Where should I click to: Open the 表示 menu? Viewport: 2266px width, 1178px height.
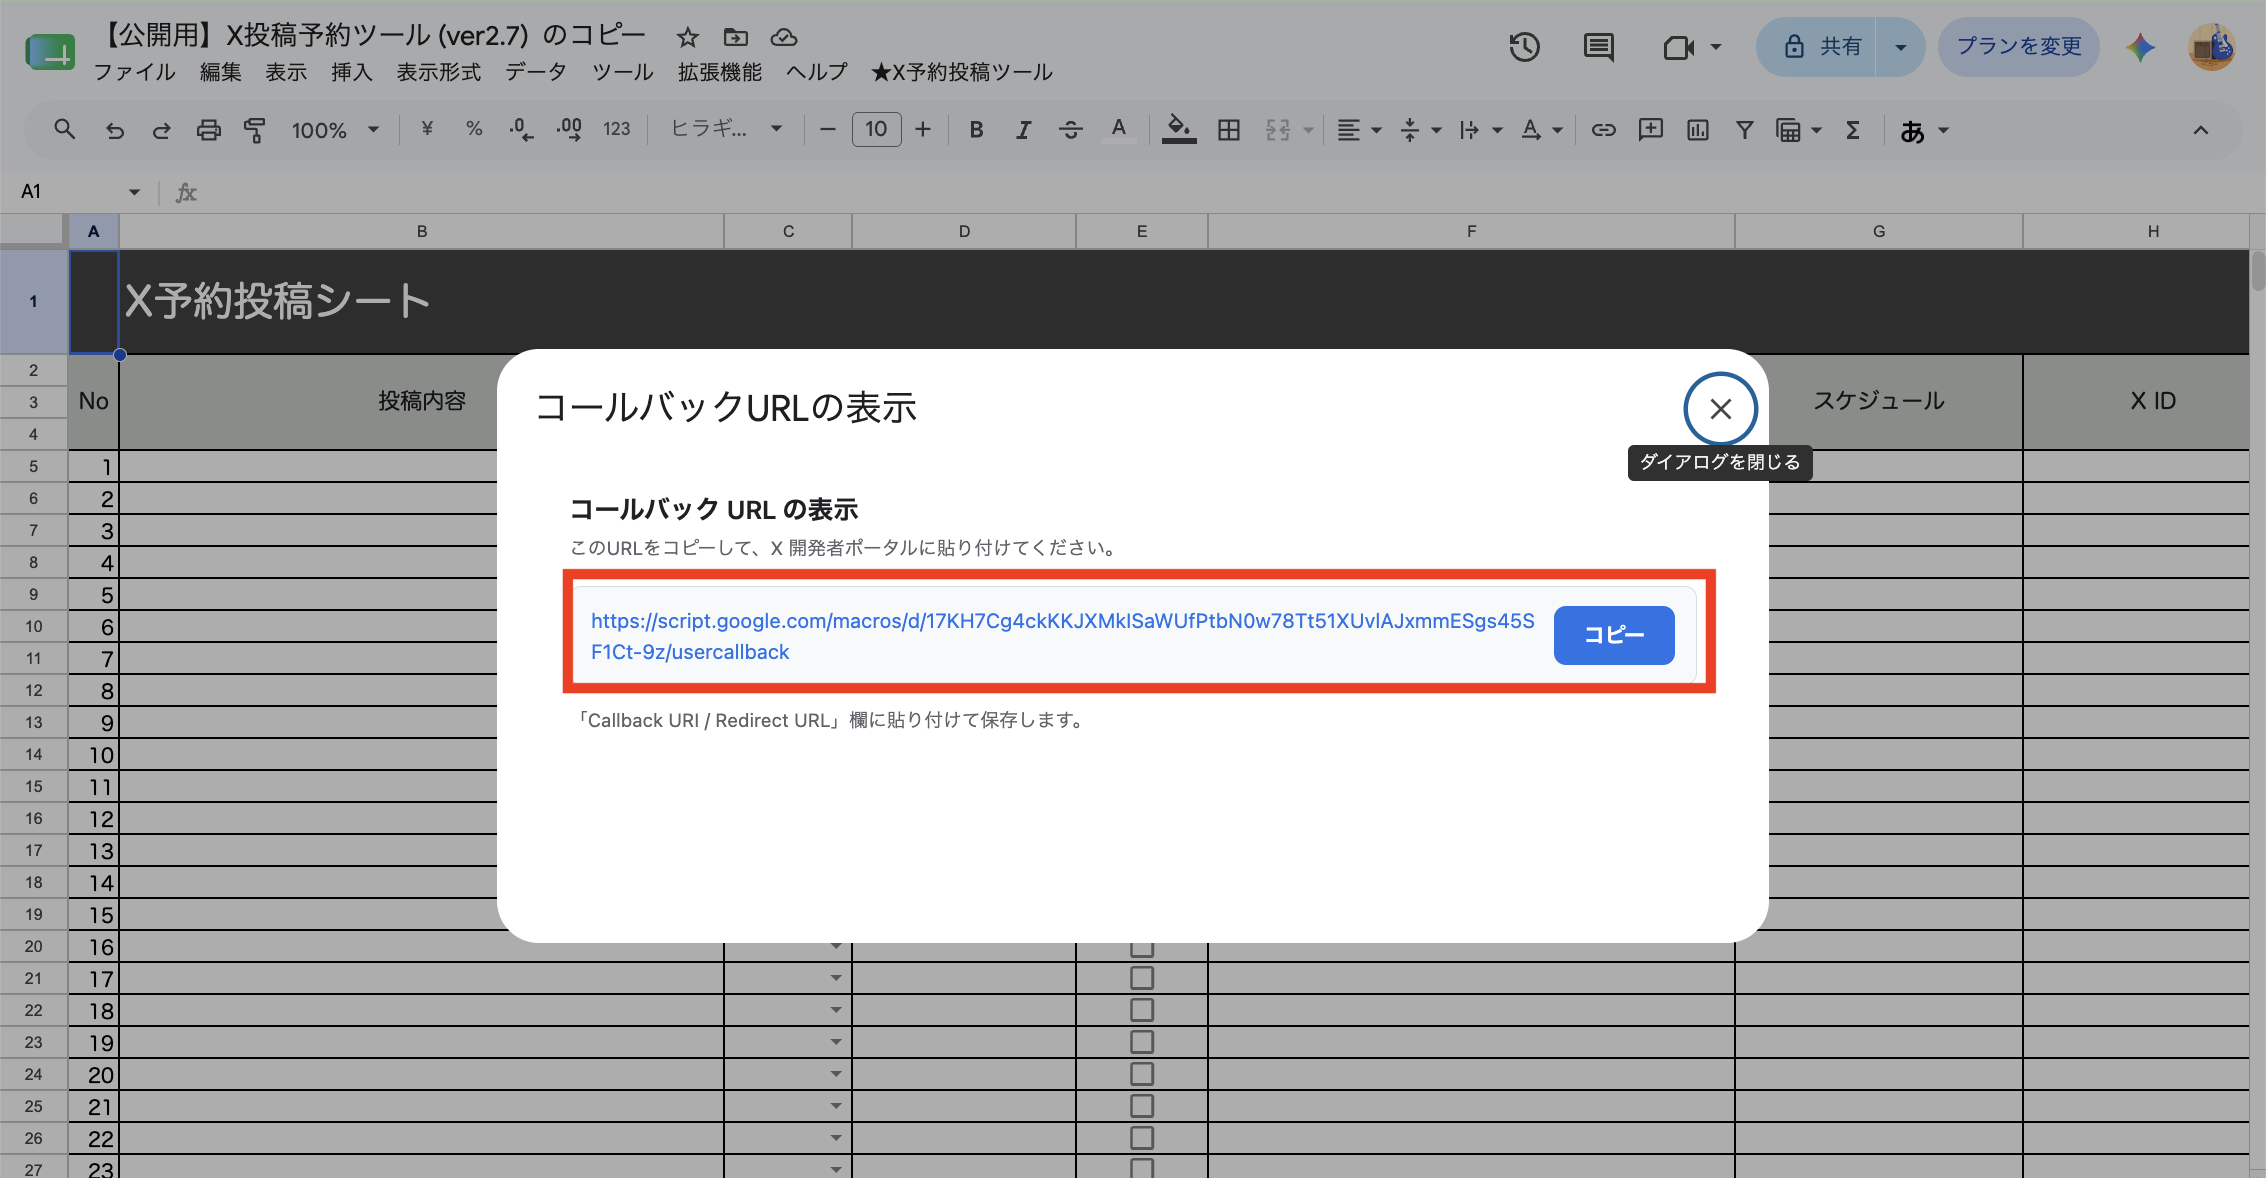(x=286, y=72)
